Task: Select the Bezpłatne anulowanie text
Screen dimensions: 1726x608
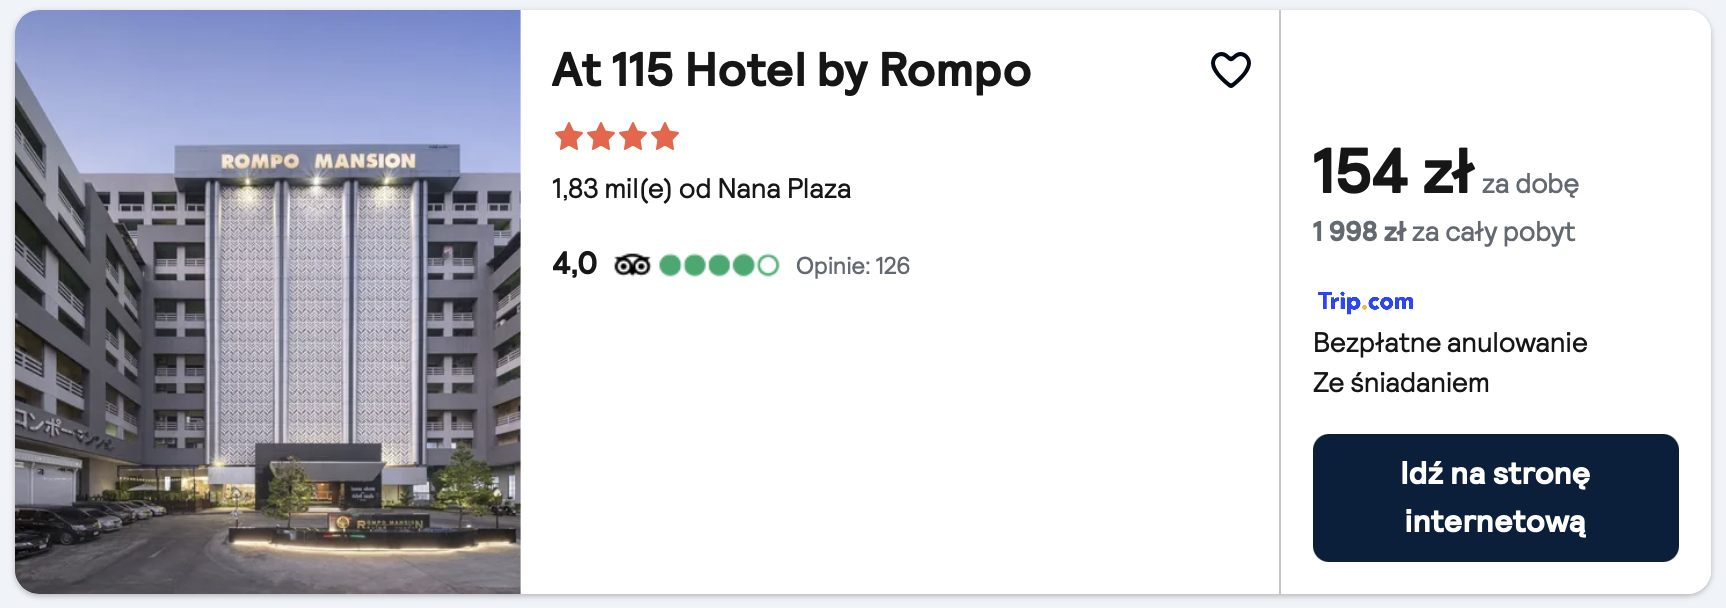Action: coord(1449,343)
